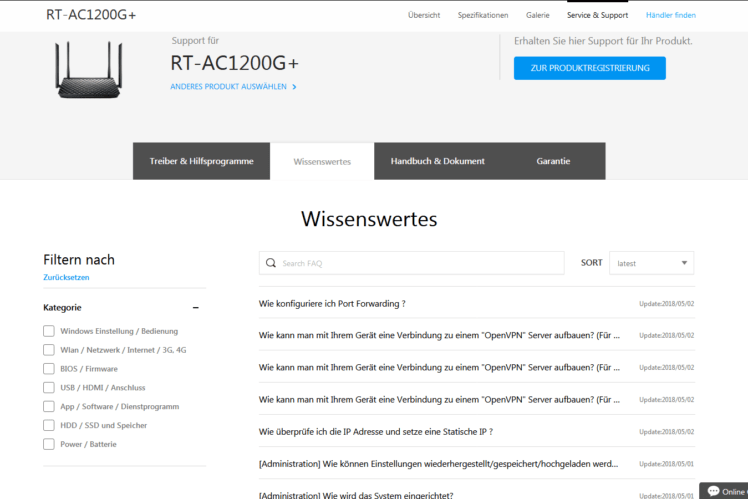Click the Kategorie heading text
Image resolution: width=748 pixels, height=499 pixels.
pyautogui.click(x=62, y=308)
